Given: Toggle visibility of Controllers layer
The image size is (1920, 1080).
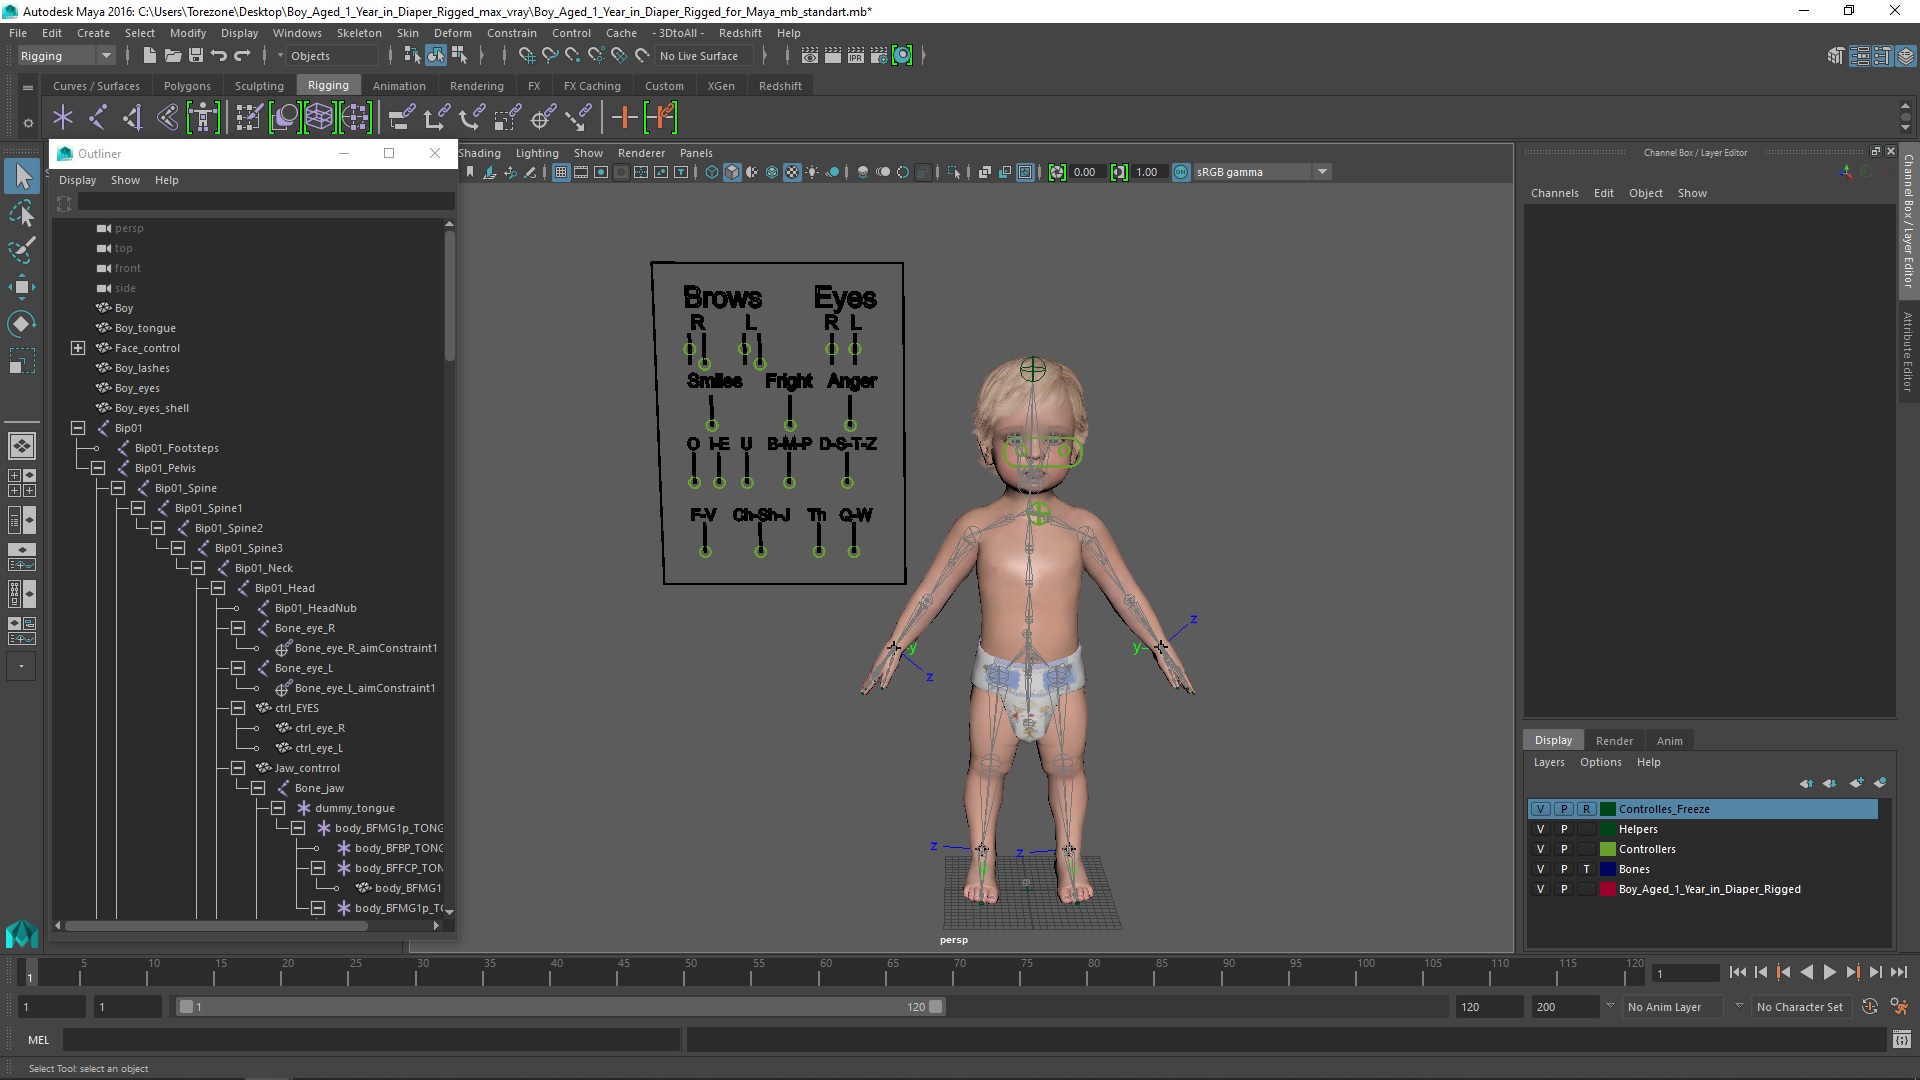Looking at the screenshot, I should (x=1539, y=848).
